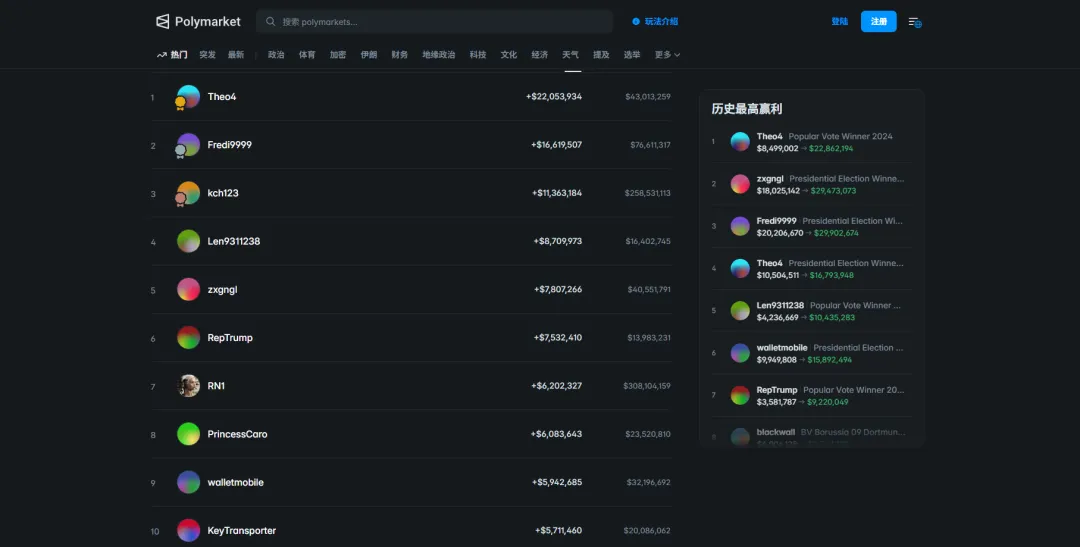The image size is (1080, 547).
Task: Select the 最新 tab
Action: (x=236, y=54)
